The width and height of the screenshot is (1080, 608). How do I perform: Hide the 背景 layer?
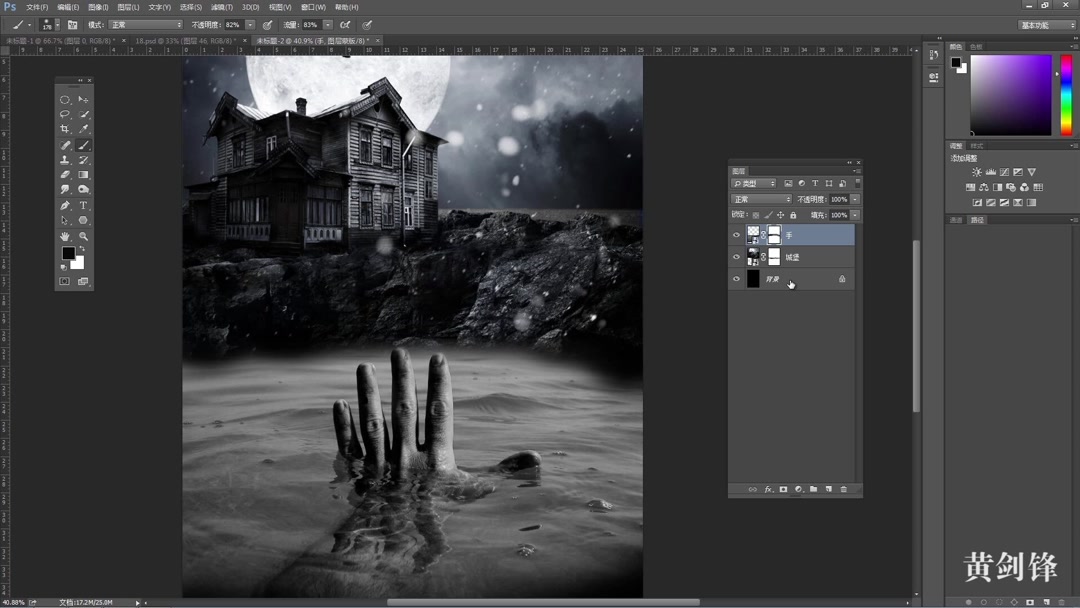coord(737,278)
